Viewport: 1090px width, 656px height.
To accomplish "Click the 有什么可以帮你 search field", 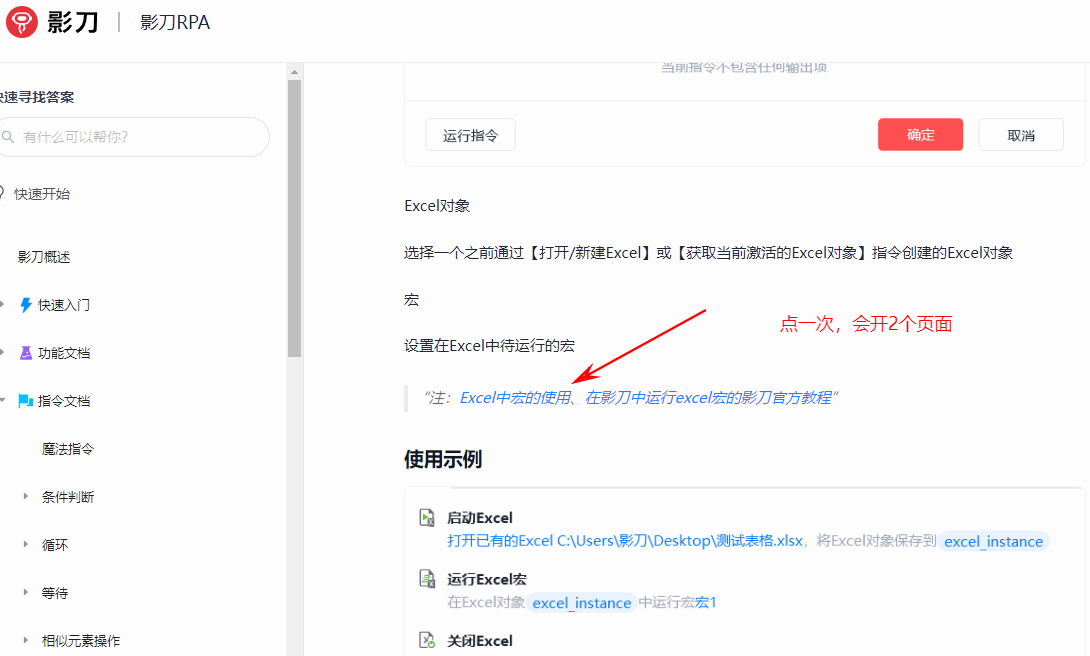I will tap(135, 137).
